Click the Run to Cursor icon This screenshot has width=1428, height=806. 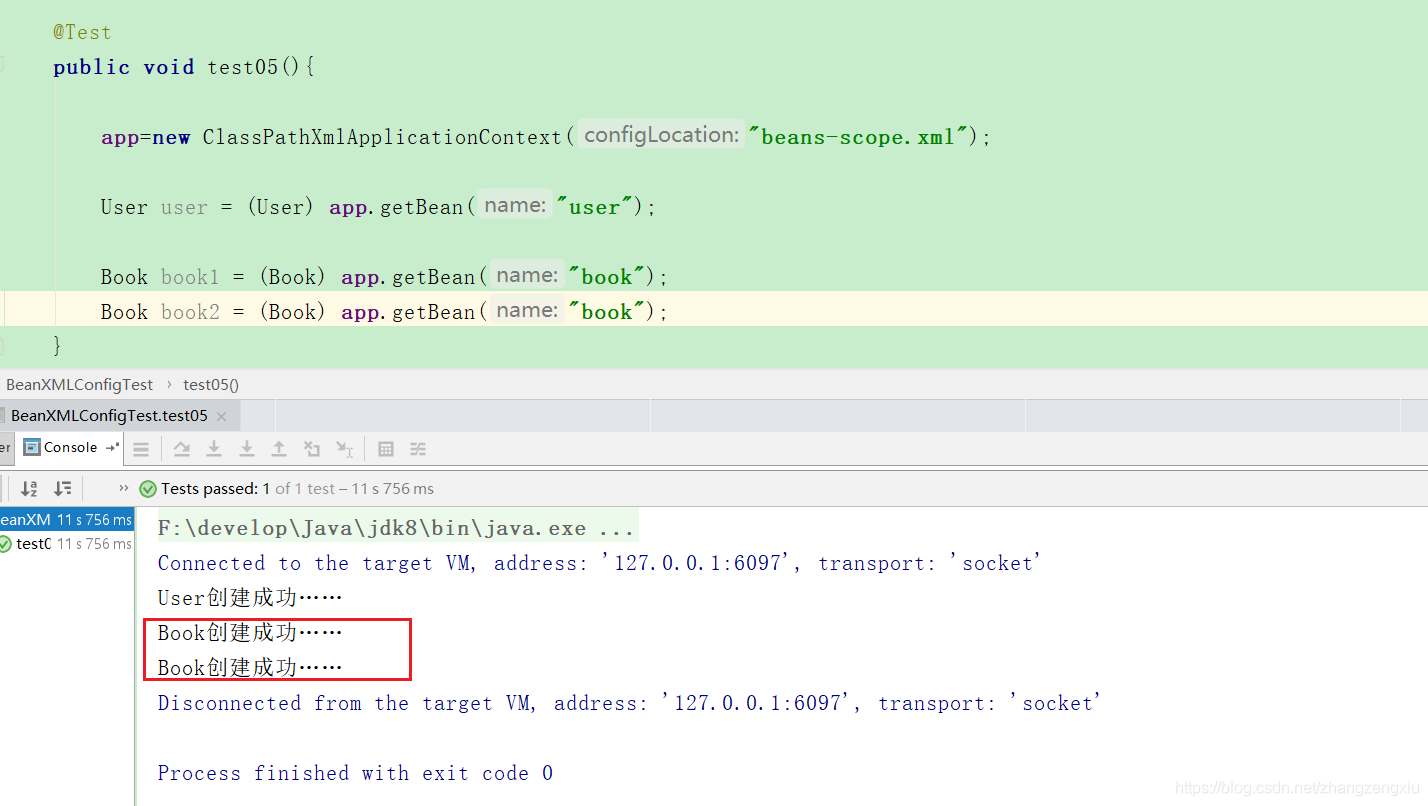[x=345, y=449]
